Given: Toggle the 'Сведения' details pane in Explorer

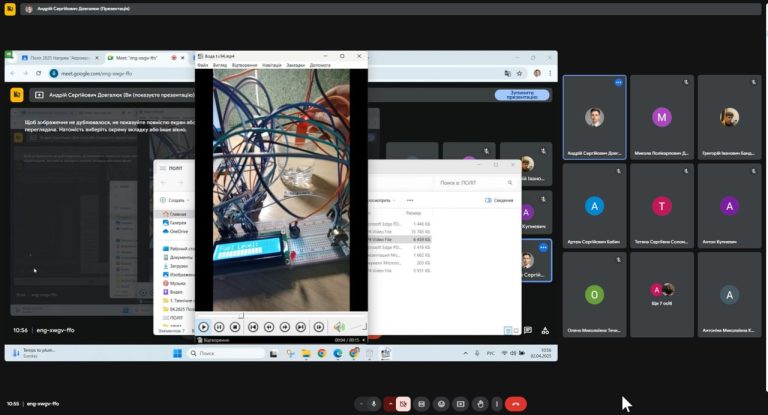Looking at the screenshot, I should (x=499, y=200).
